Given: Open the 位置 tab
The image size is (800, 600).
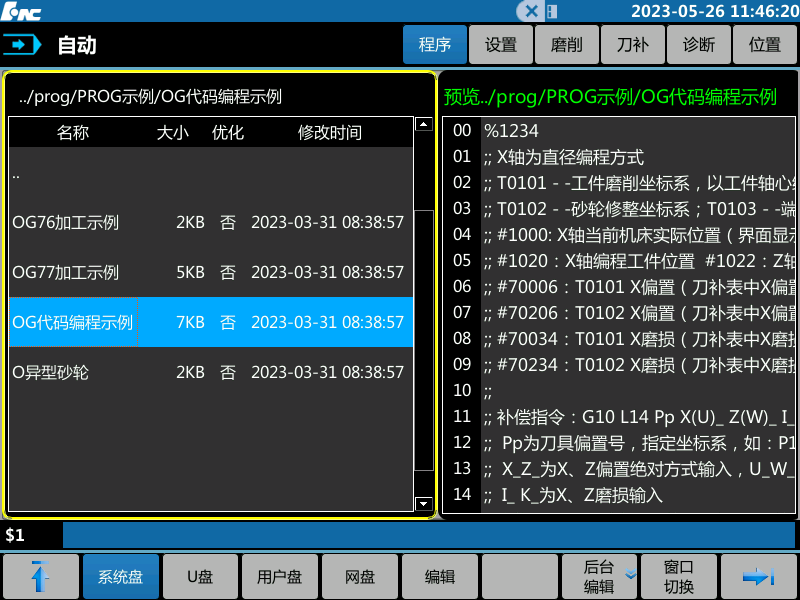Looking at the screenshot, I should point(765,45).
